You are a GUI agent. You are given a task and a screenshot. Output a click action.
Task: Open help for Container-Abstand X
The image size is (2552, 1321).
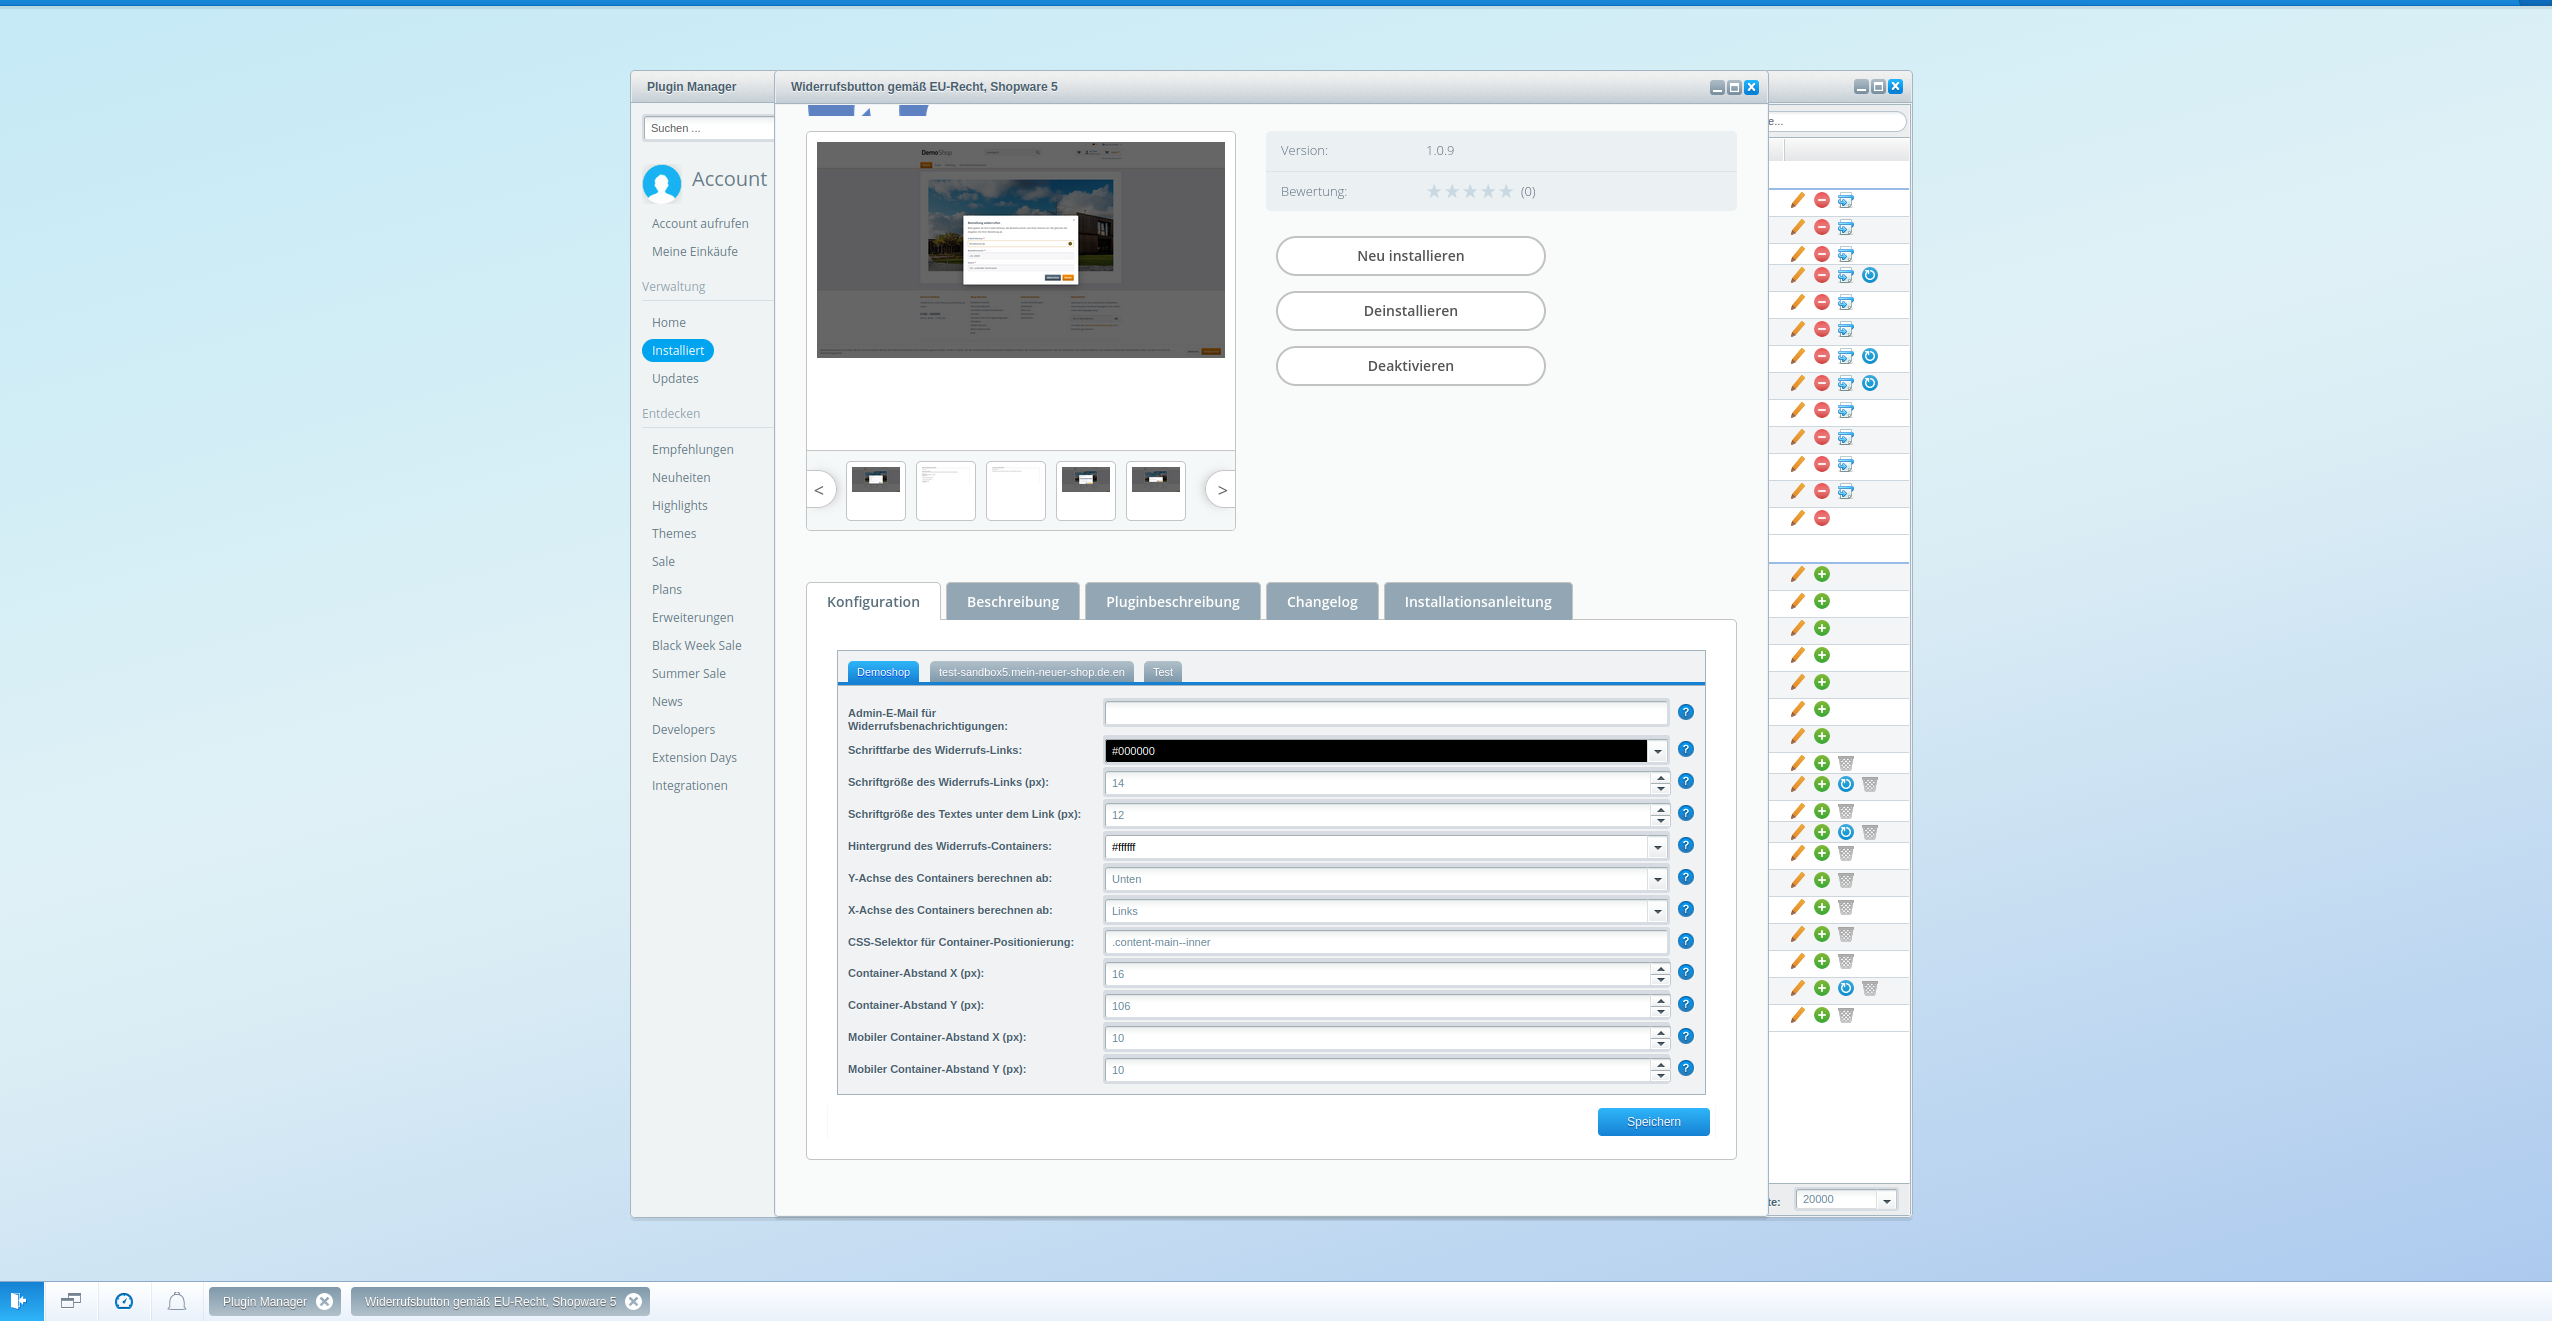(1686, 972)
